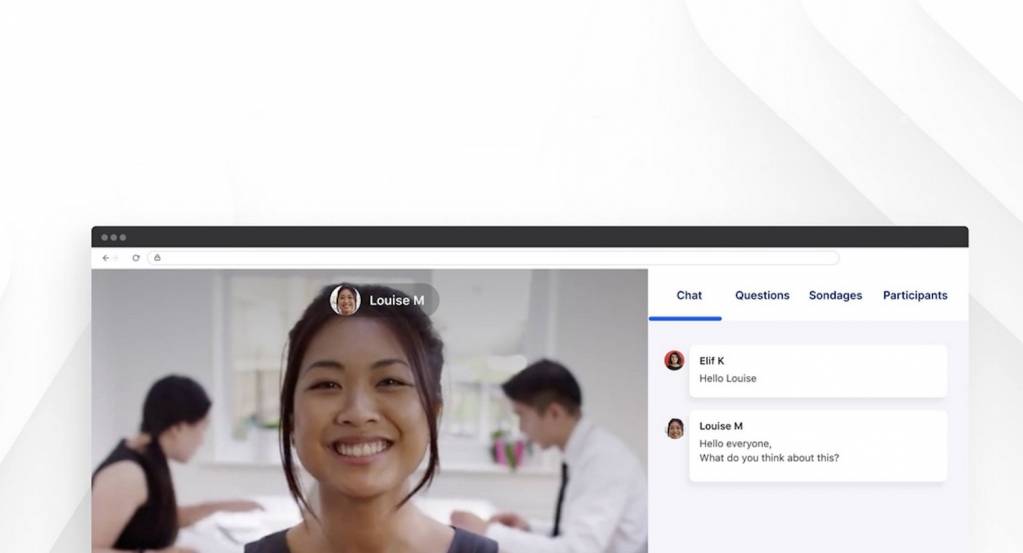Open the Questions tab
This screenshot has width=1023, height=553.
point(762,295)
